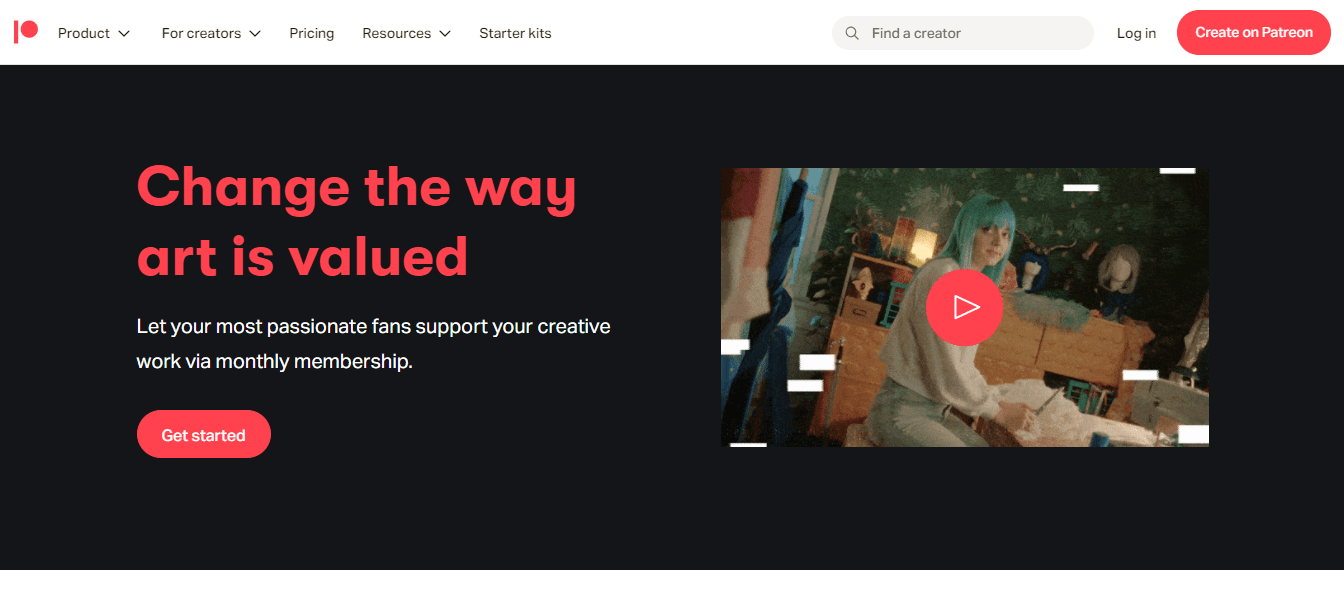This screenshot has height=615, width=1344.
Task: Expand the chevron next to Resources
Action: (445, 34)
